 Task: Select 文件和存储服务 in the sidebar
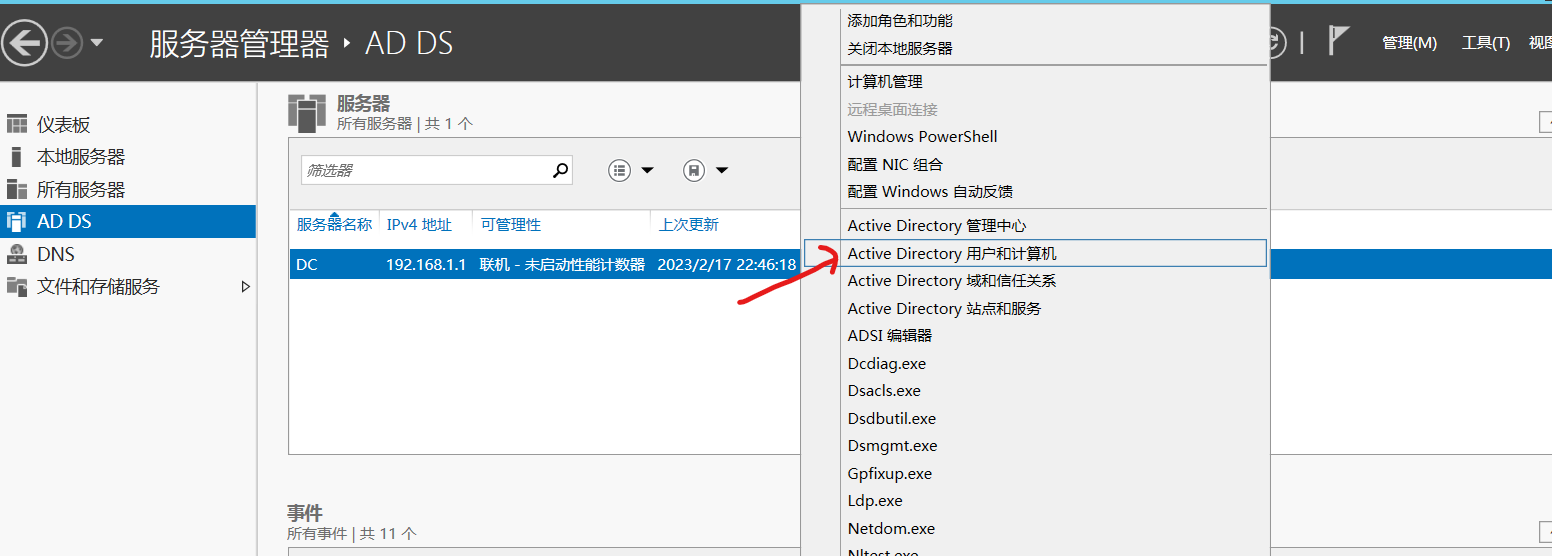[x=98, y=287]
